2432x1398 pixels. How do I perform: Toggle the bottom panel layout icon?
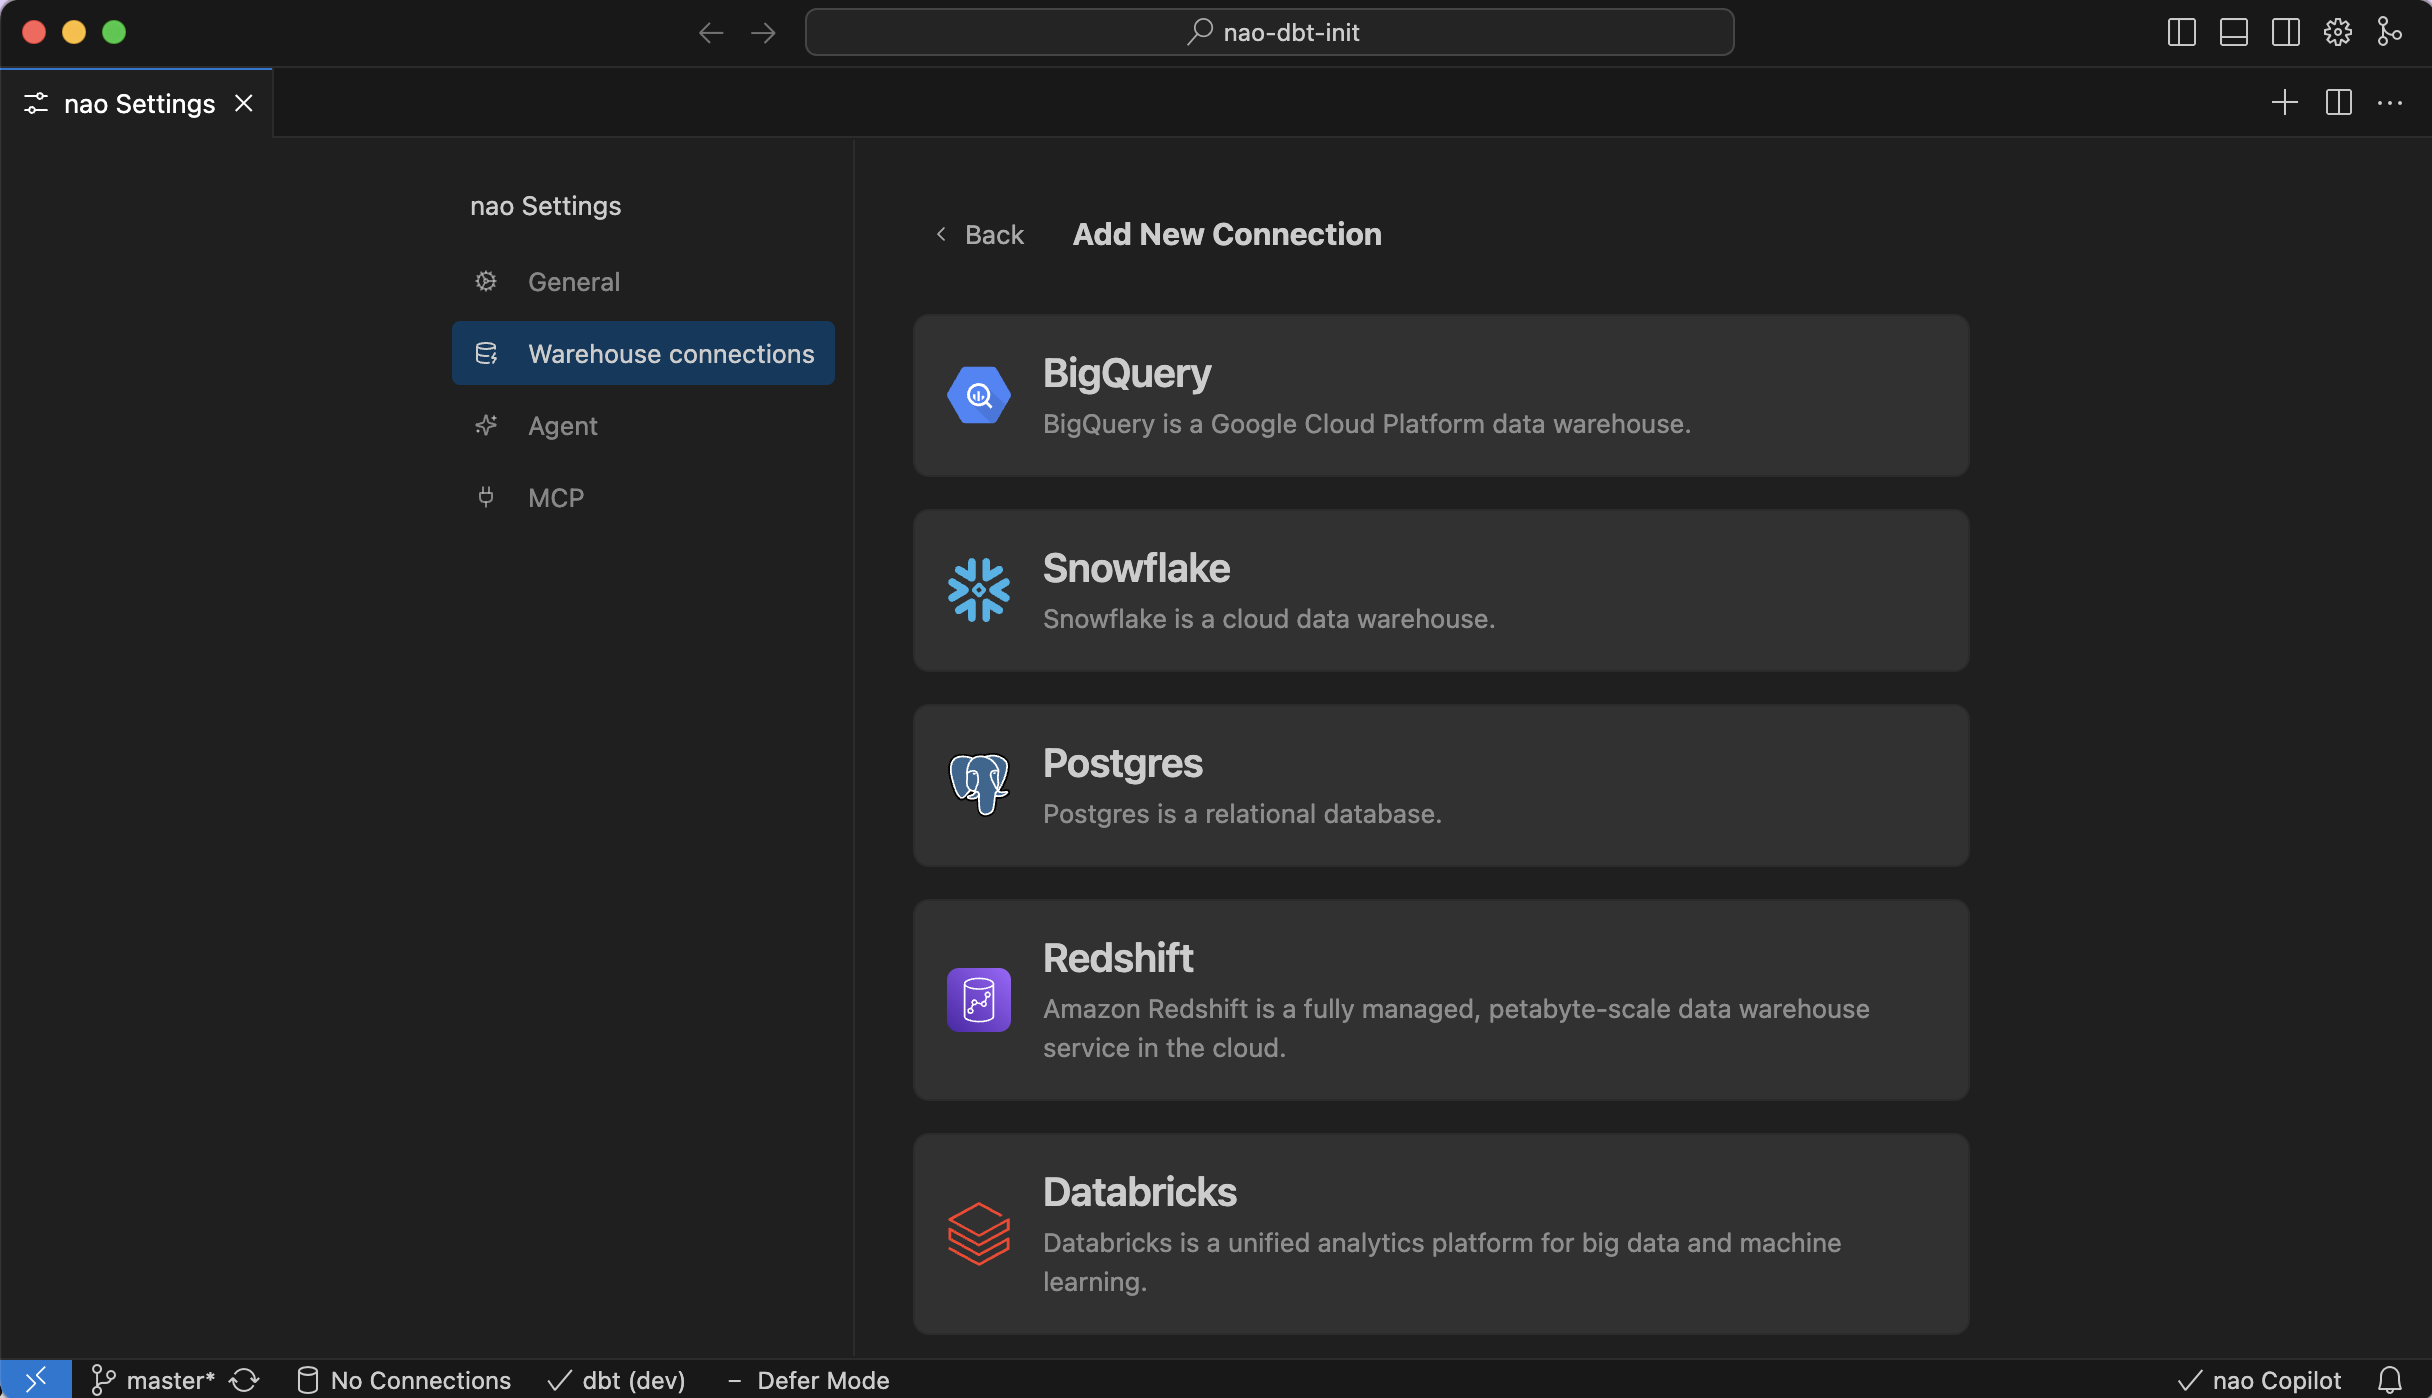tap(2234, 31)
